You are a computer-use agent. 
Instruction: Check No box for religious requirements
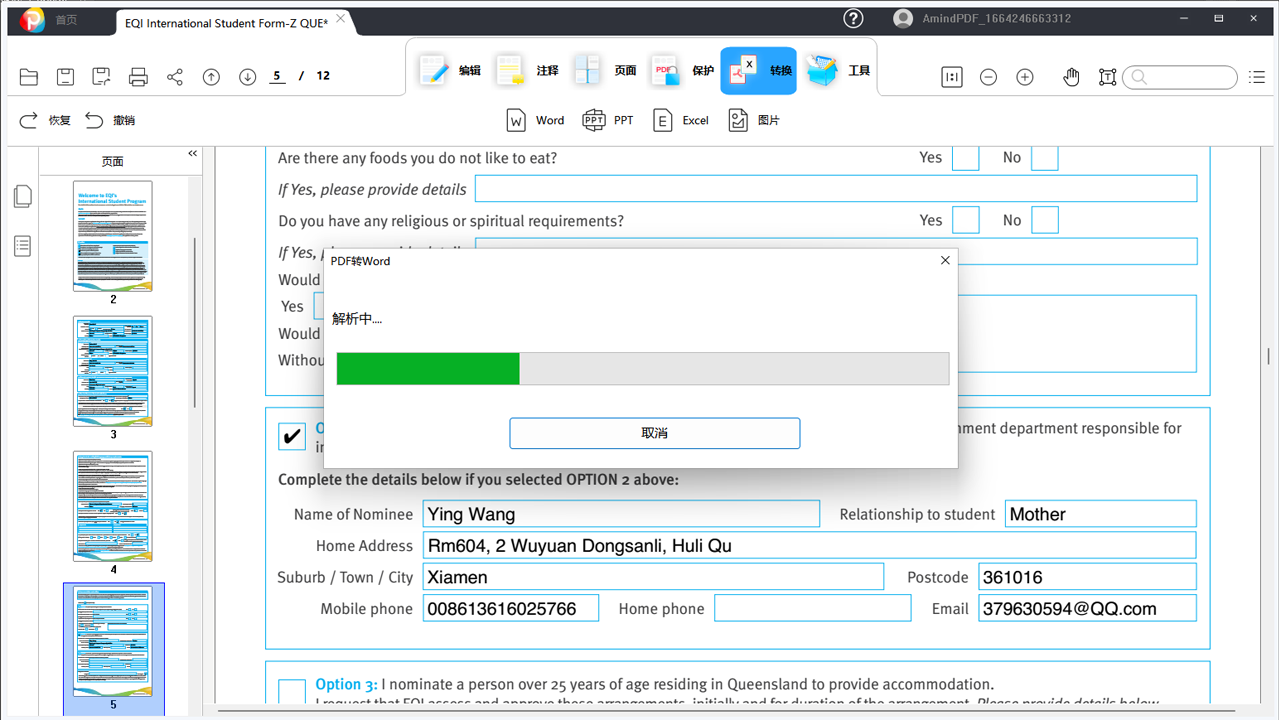click(x=1044, y=221)
